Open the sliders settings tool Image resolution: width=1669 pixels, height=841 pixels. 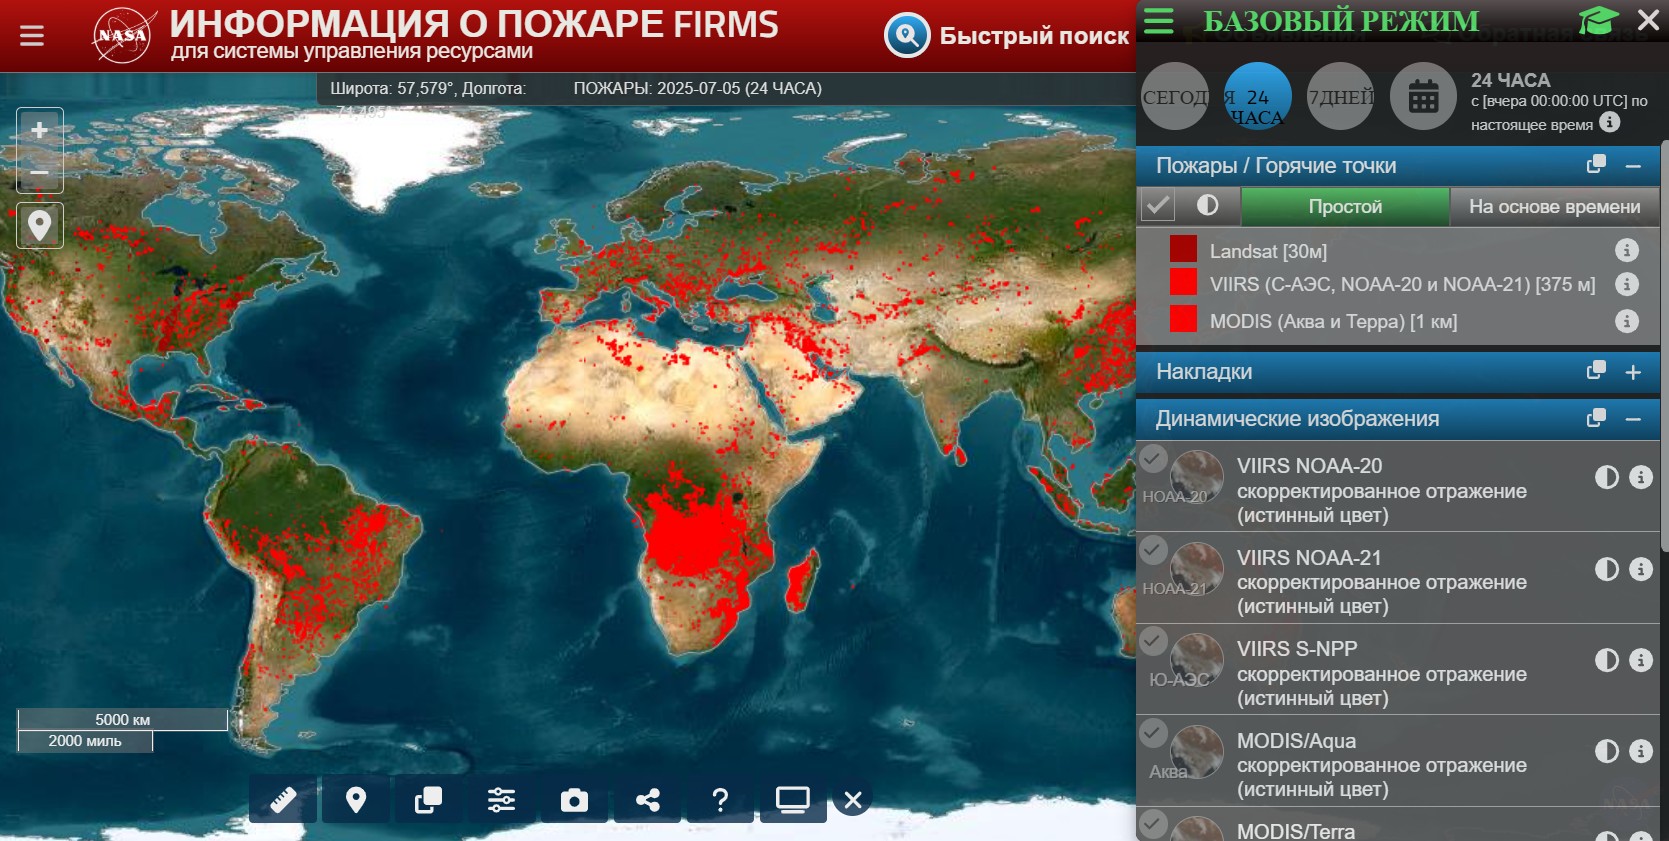(502, 800)
